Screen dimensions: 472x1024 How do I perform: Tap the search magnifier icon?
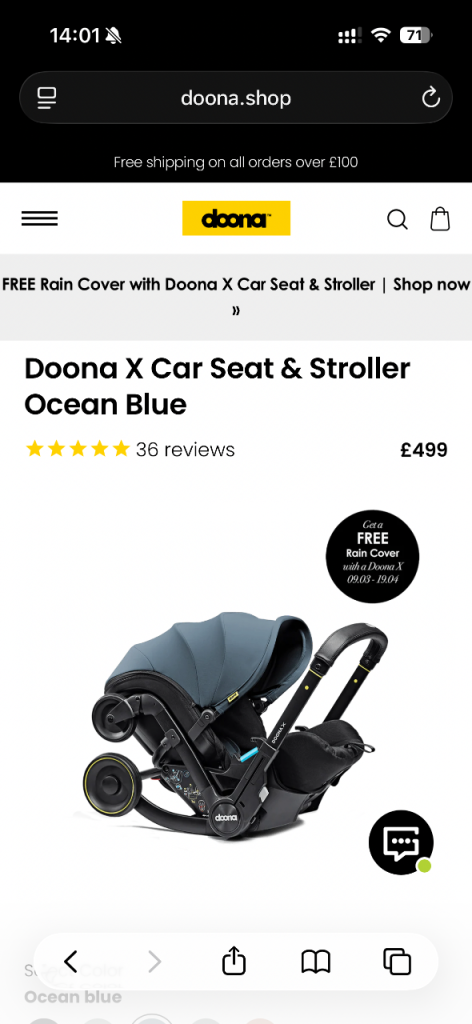397,219
